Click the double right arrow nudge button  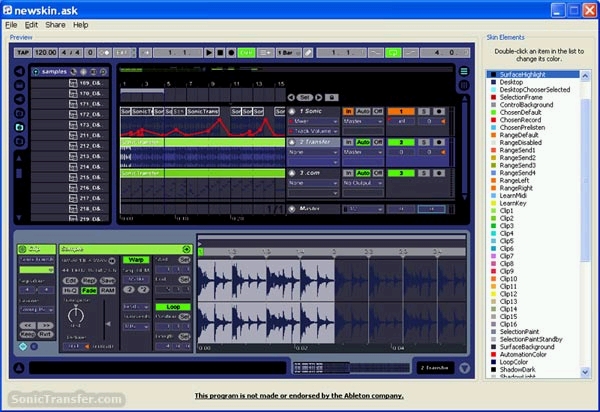pyautogui.click(x=46, y=326)
